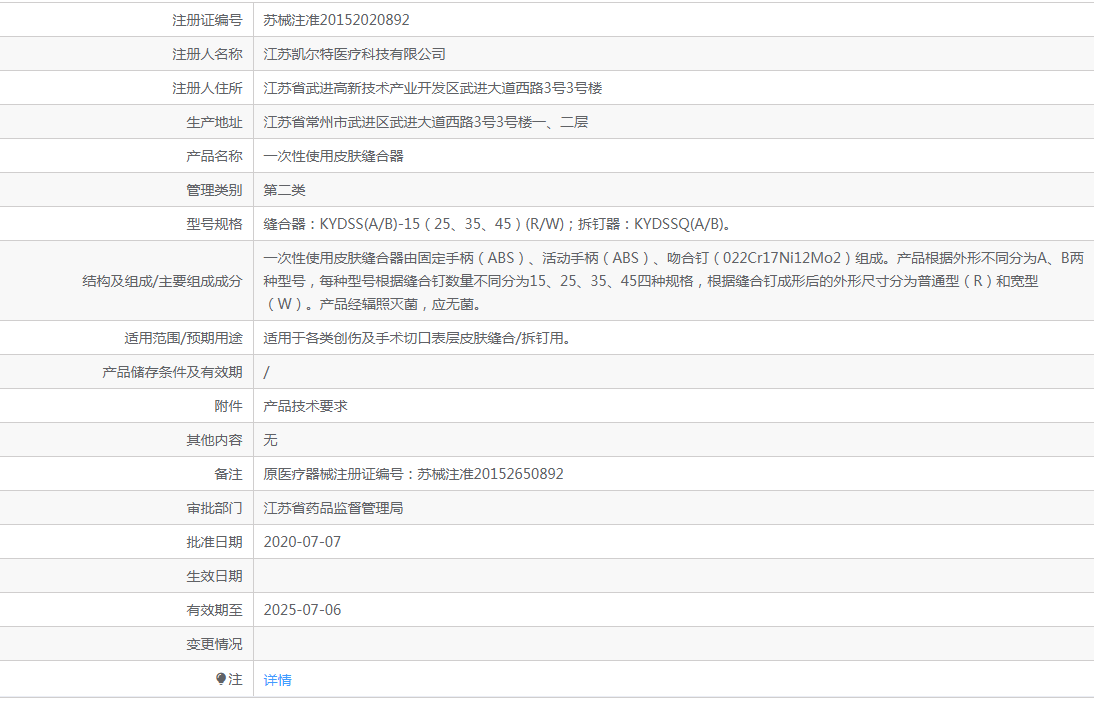The image size is (1094, 704).
Task: Click product name 一次性使用皮肤缝合器
Action: click(x=334, y=156)
